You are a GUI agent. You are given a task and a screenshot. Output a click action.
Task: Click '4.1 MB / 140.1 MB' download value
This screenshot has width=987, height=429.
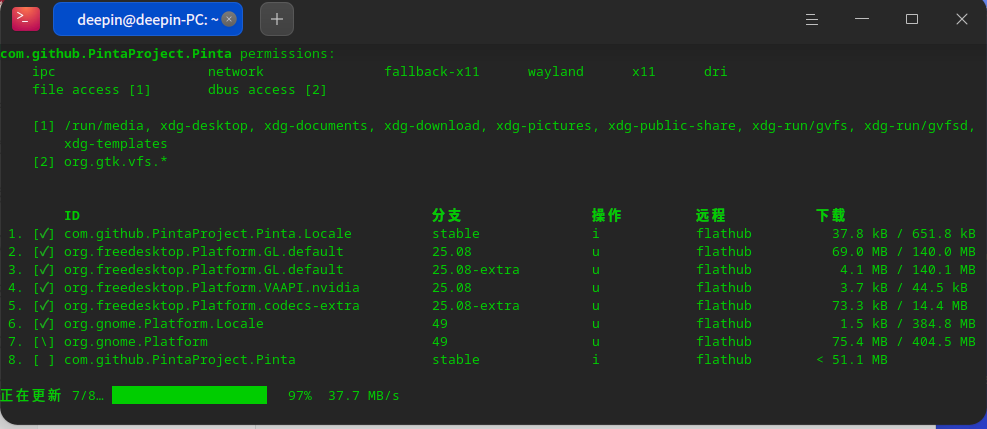click(x=907, y=270)
